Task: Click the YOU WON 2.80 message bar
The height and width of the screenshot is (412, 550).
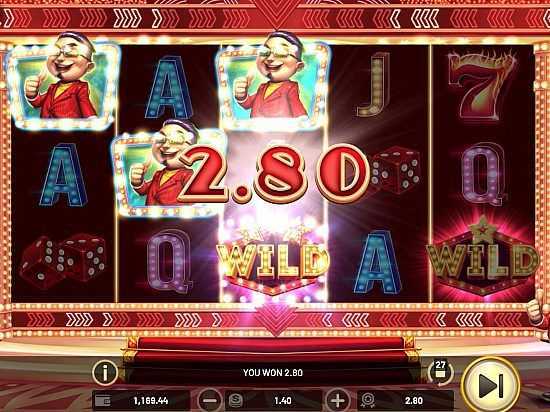Action: (273, 373)
